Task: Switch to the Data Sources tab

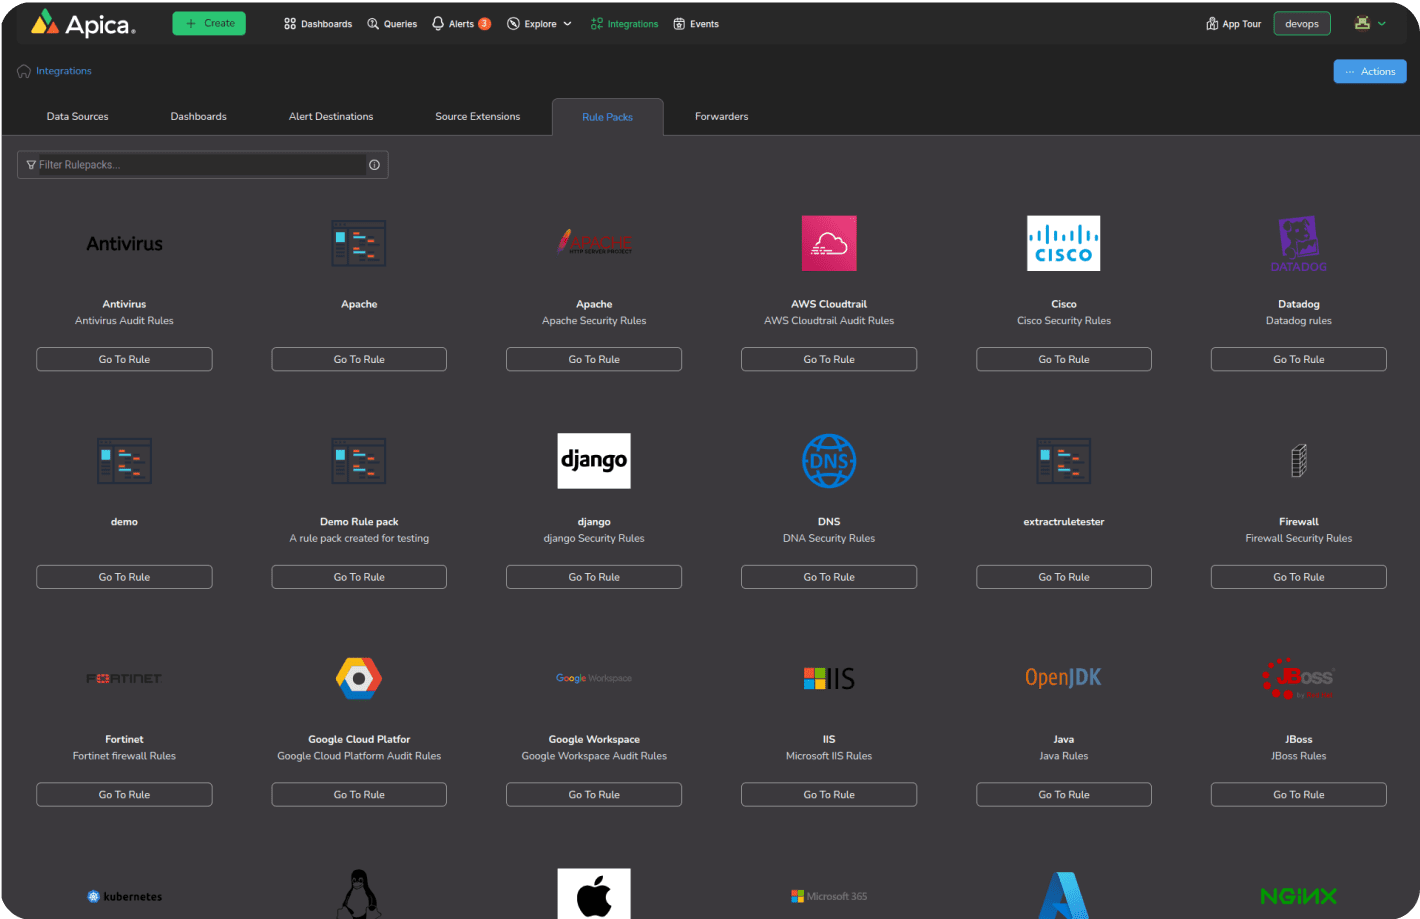Action: point(77,117)
